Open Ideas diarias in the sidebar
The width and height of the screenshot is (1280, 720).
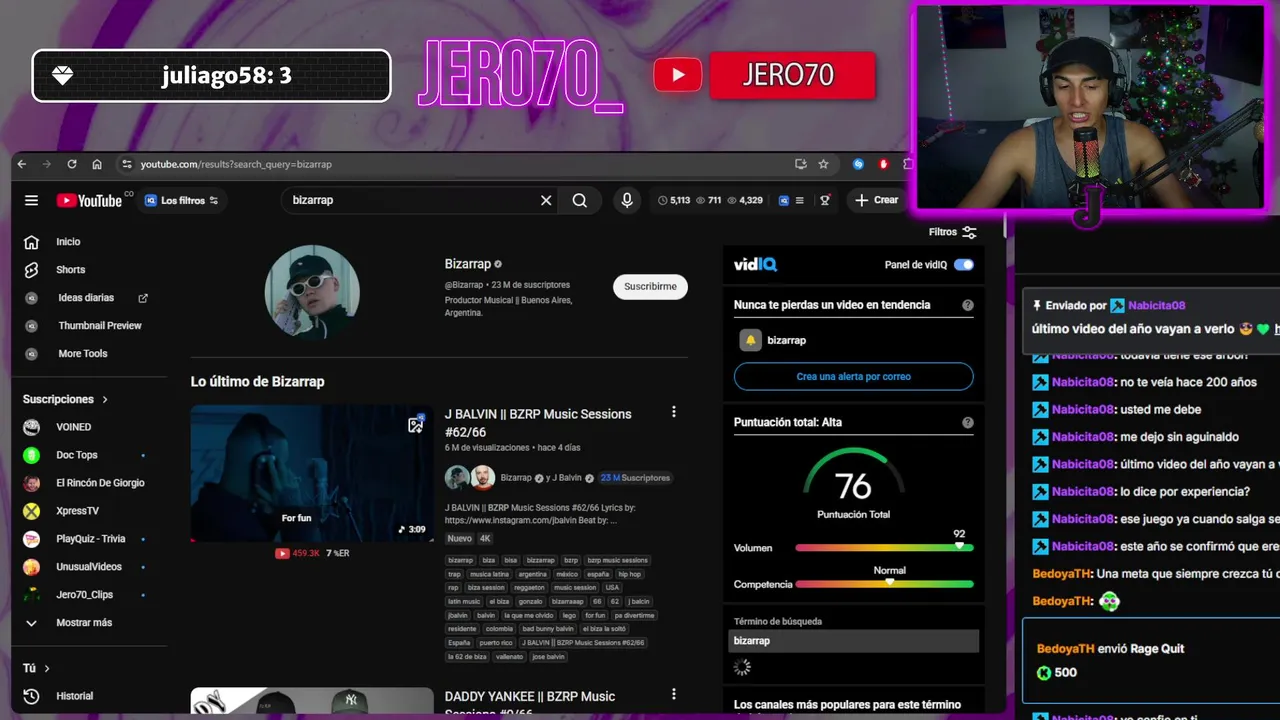(86, 298)
